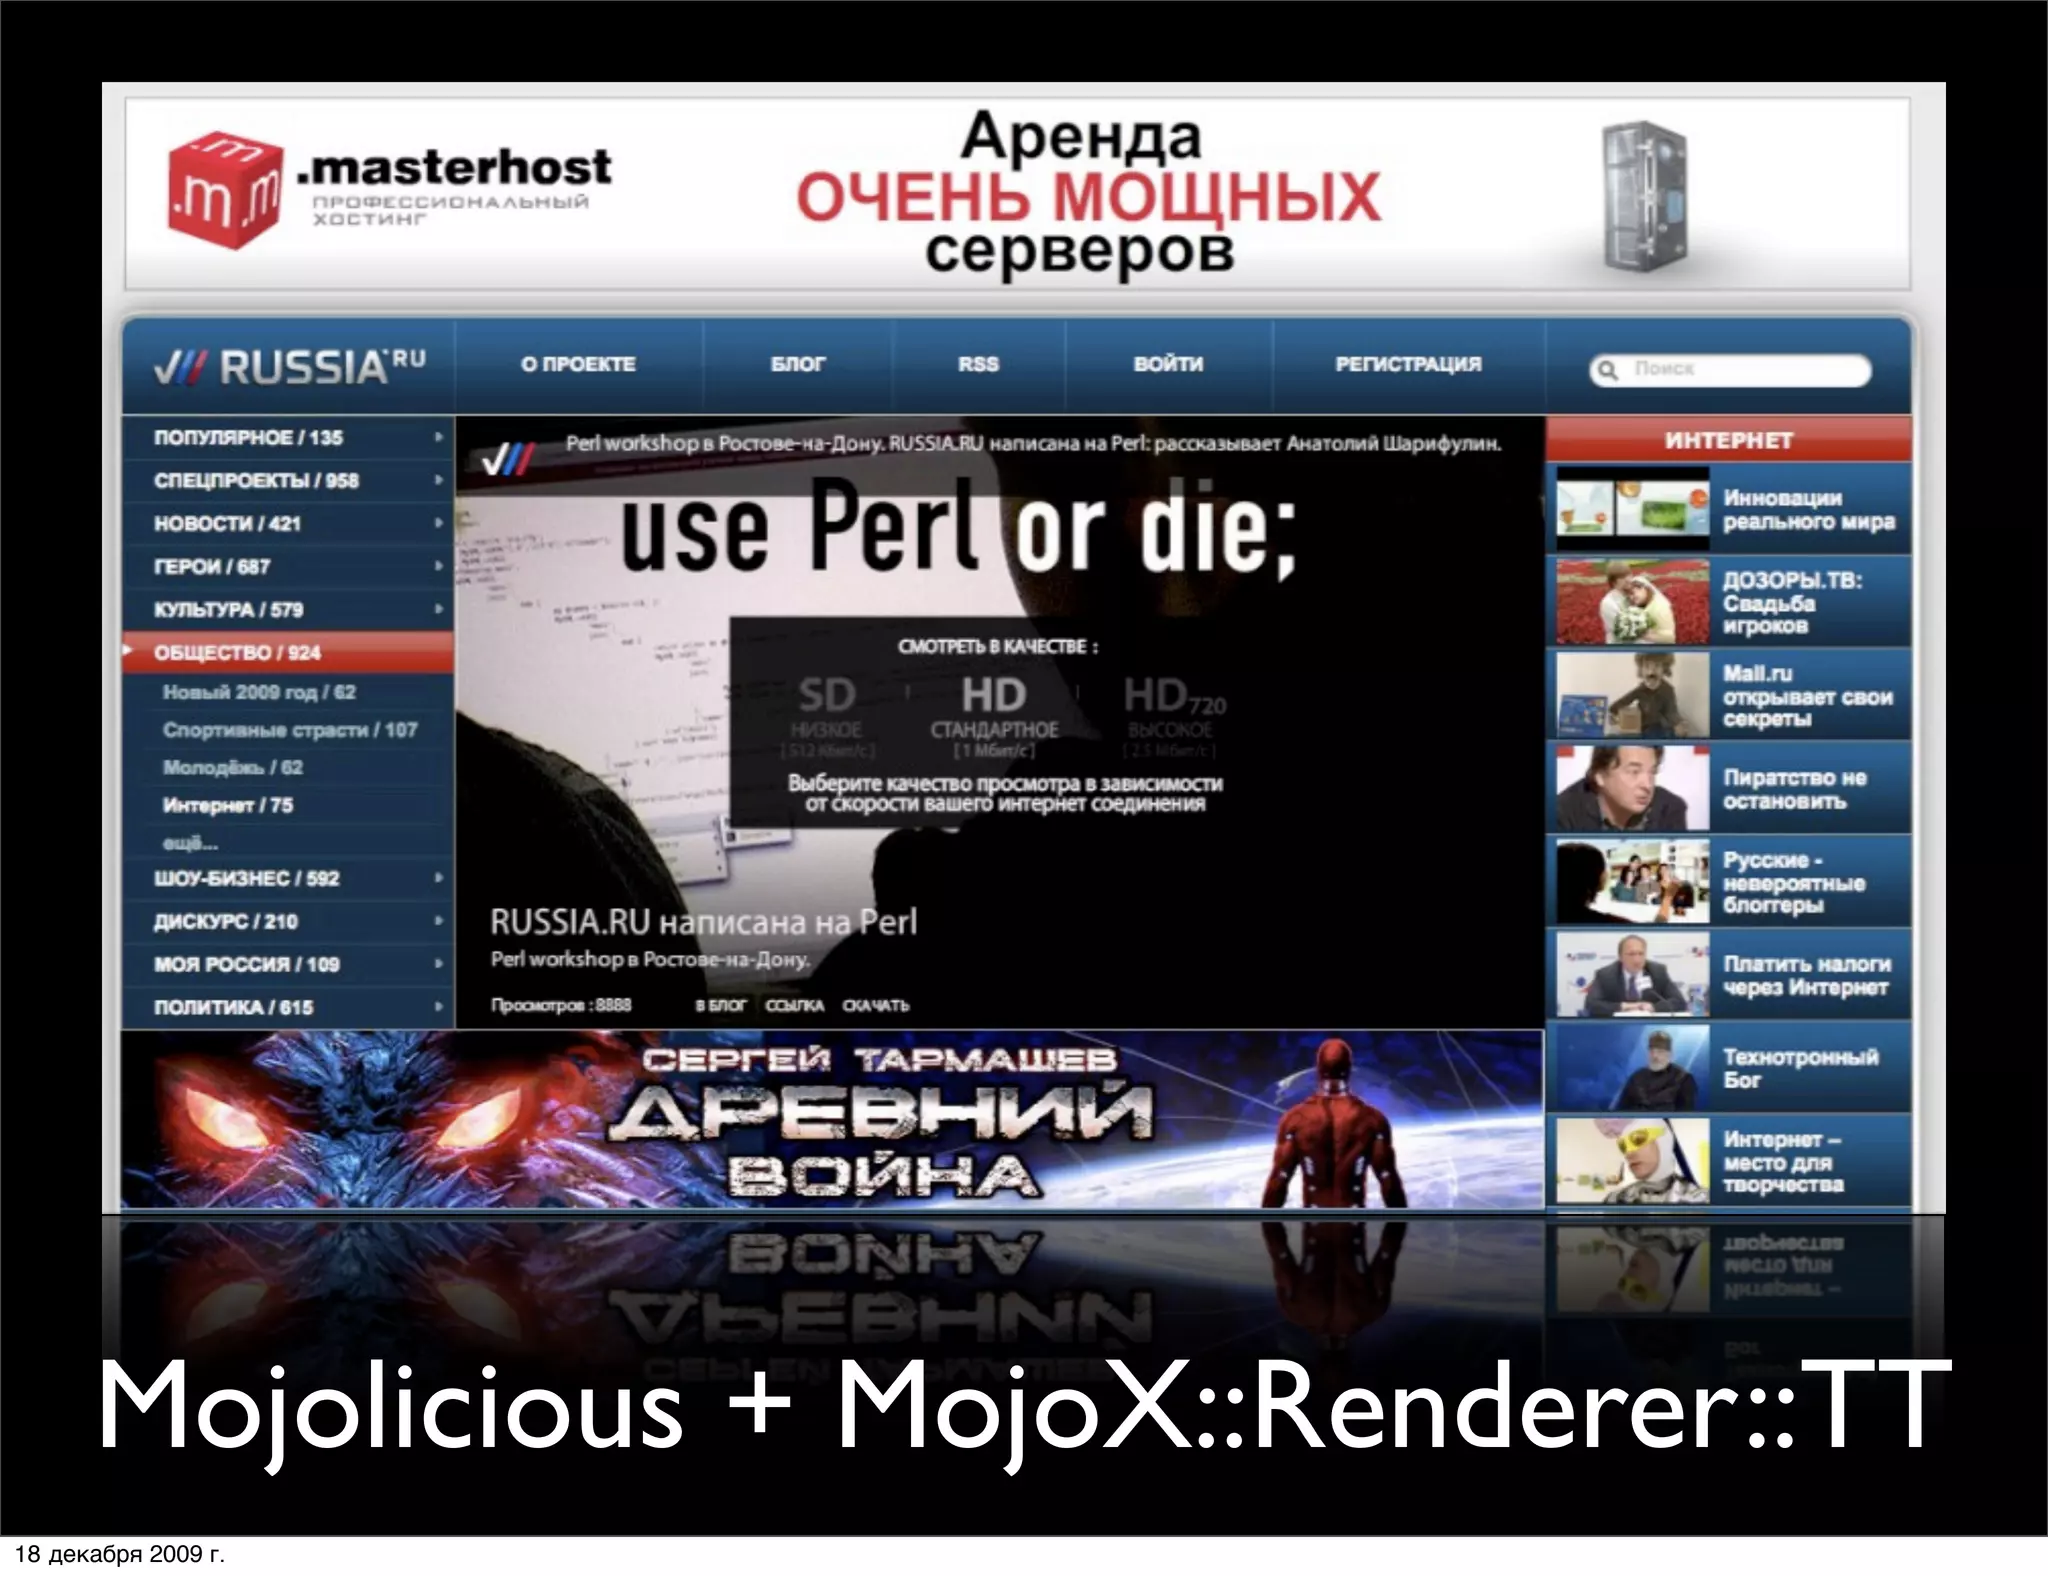Open subcategory Молодёжь / 62
This screenshot has width=2048, height=1576.
233,768
